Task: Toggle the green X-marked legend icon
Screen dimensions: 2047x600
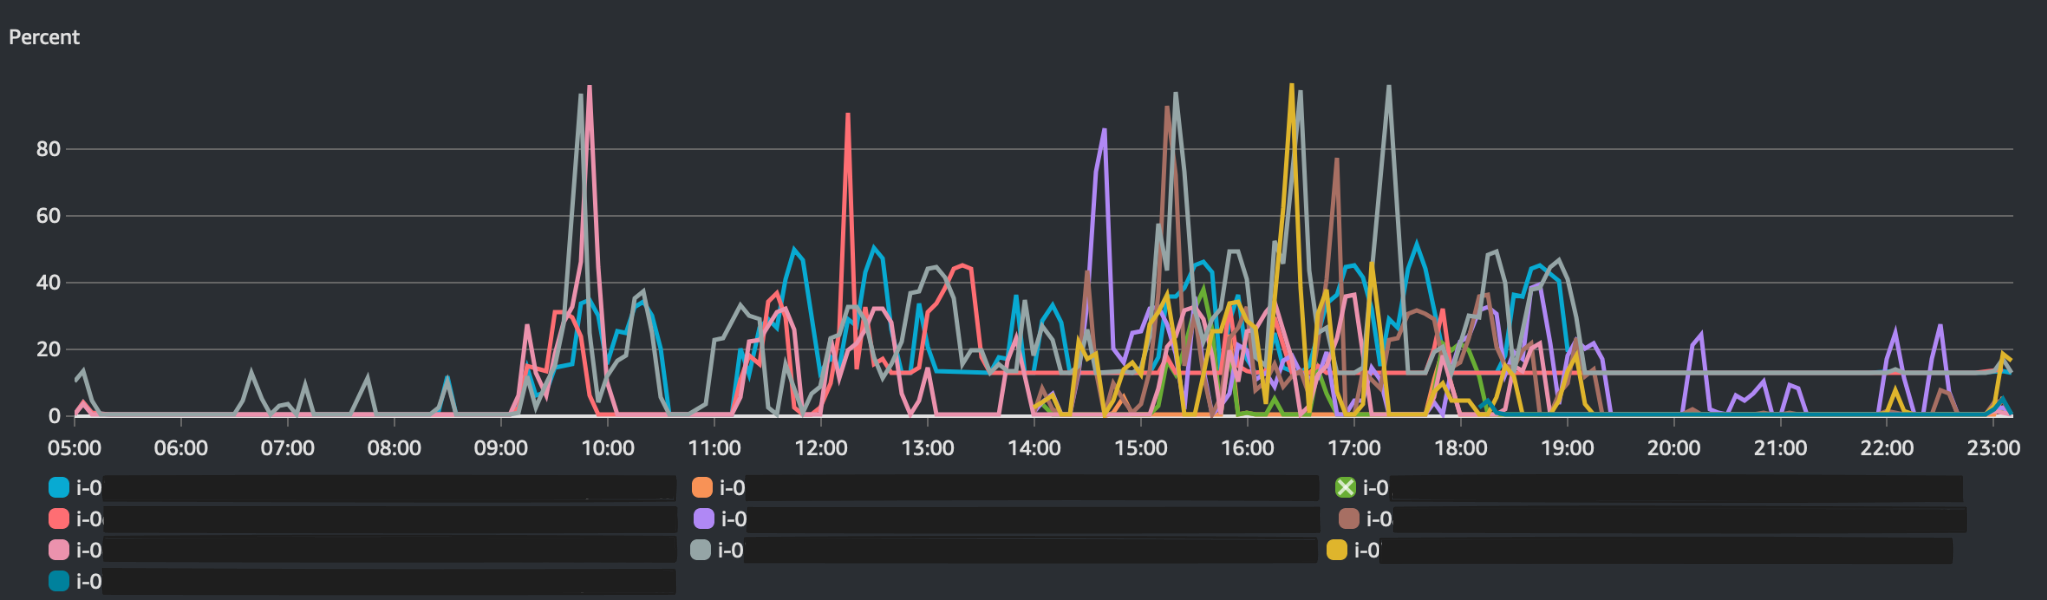Action: tap(1345, 488)
